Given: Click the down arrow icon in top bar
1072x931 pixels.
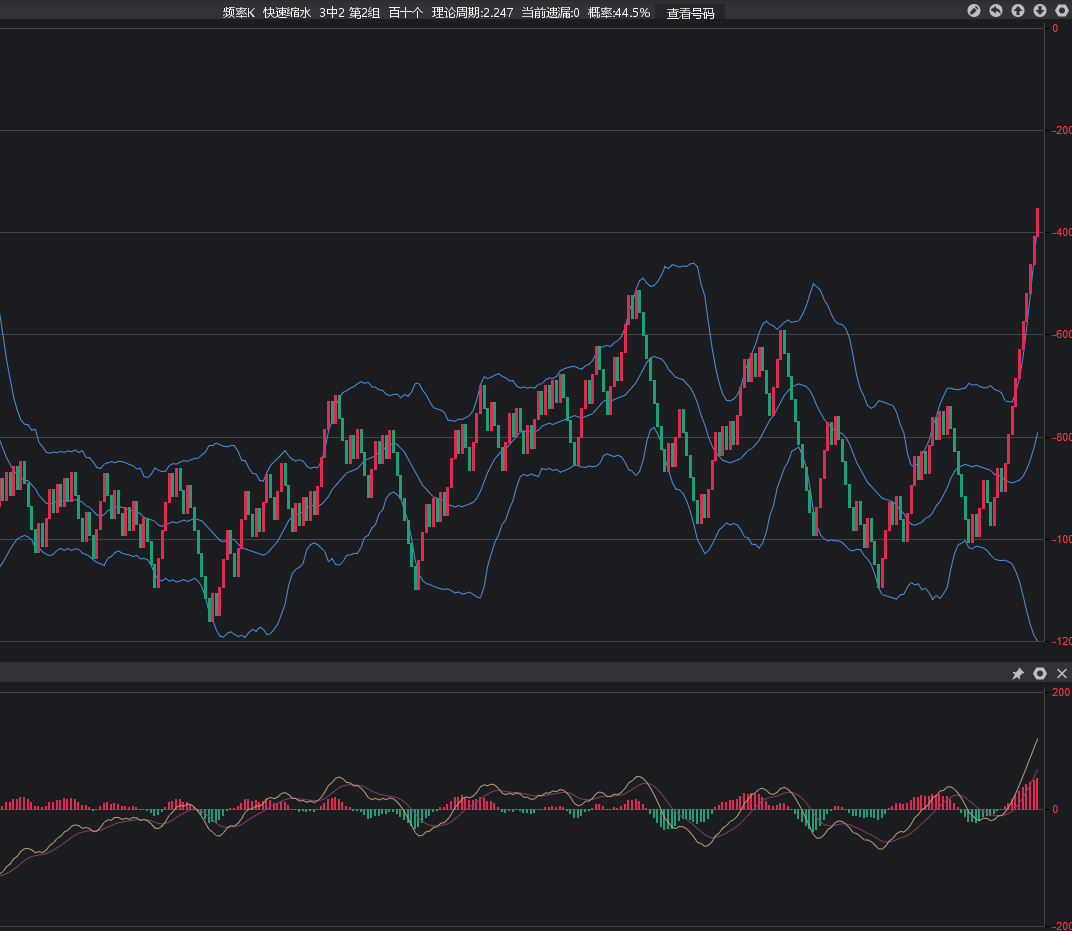Looking at the screenshot, I should [1039, 11].
